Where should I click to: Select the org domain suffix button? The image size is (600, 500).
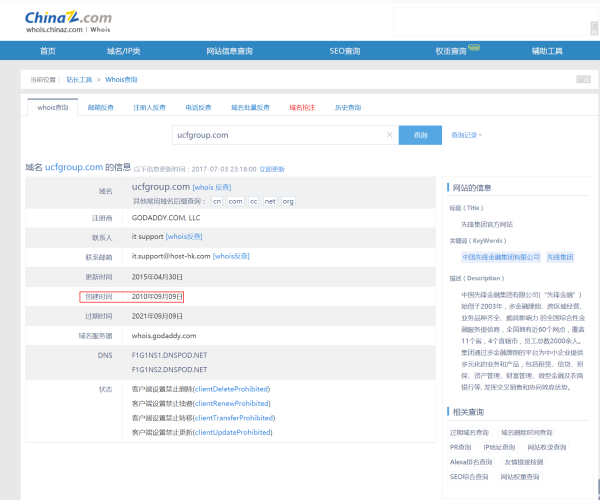[x=288, y=201]
